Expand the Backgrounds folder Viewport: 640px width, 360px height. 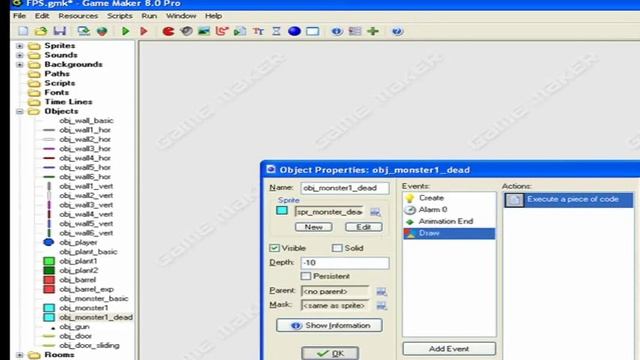(20, 64)
